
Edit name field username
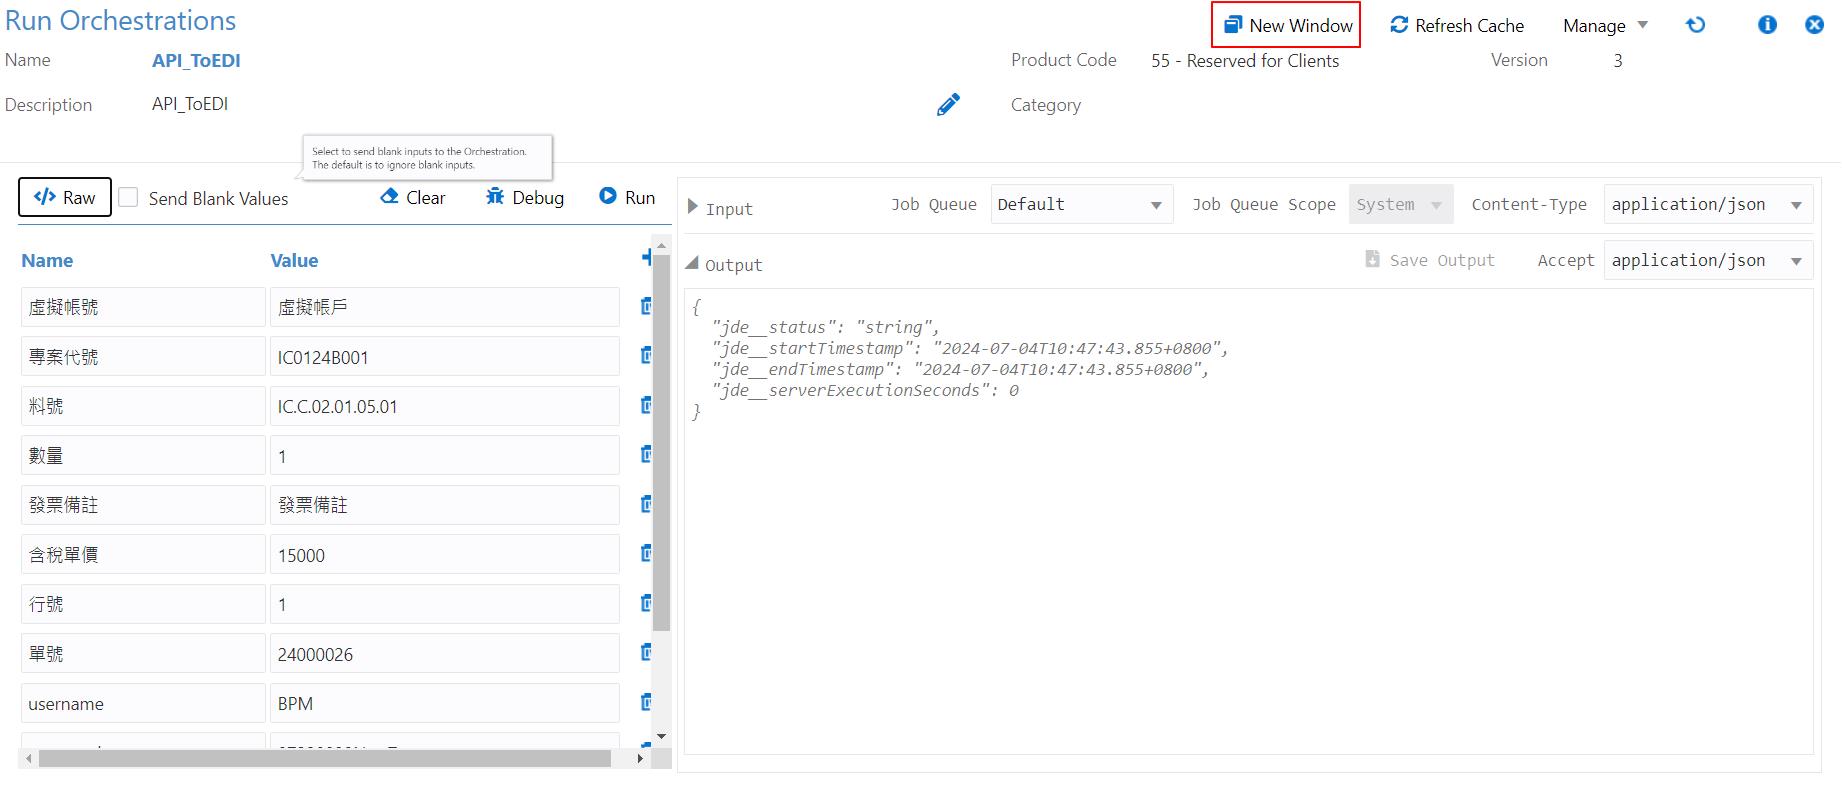click(143, 703)
